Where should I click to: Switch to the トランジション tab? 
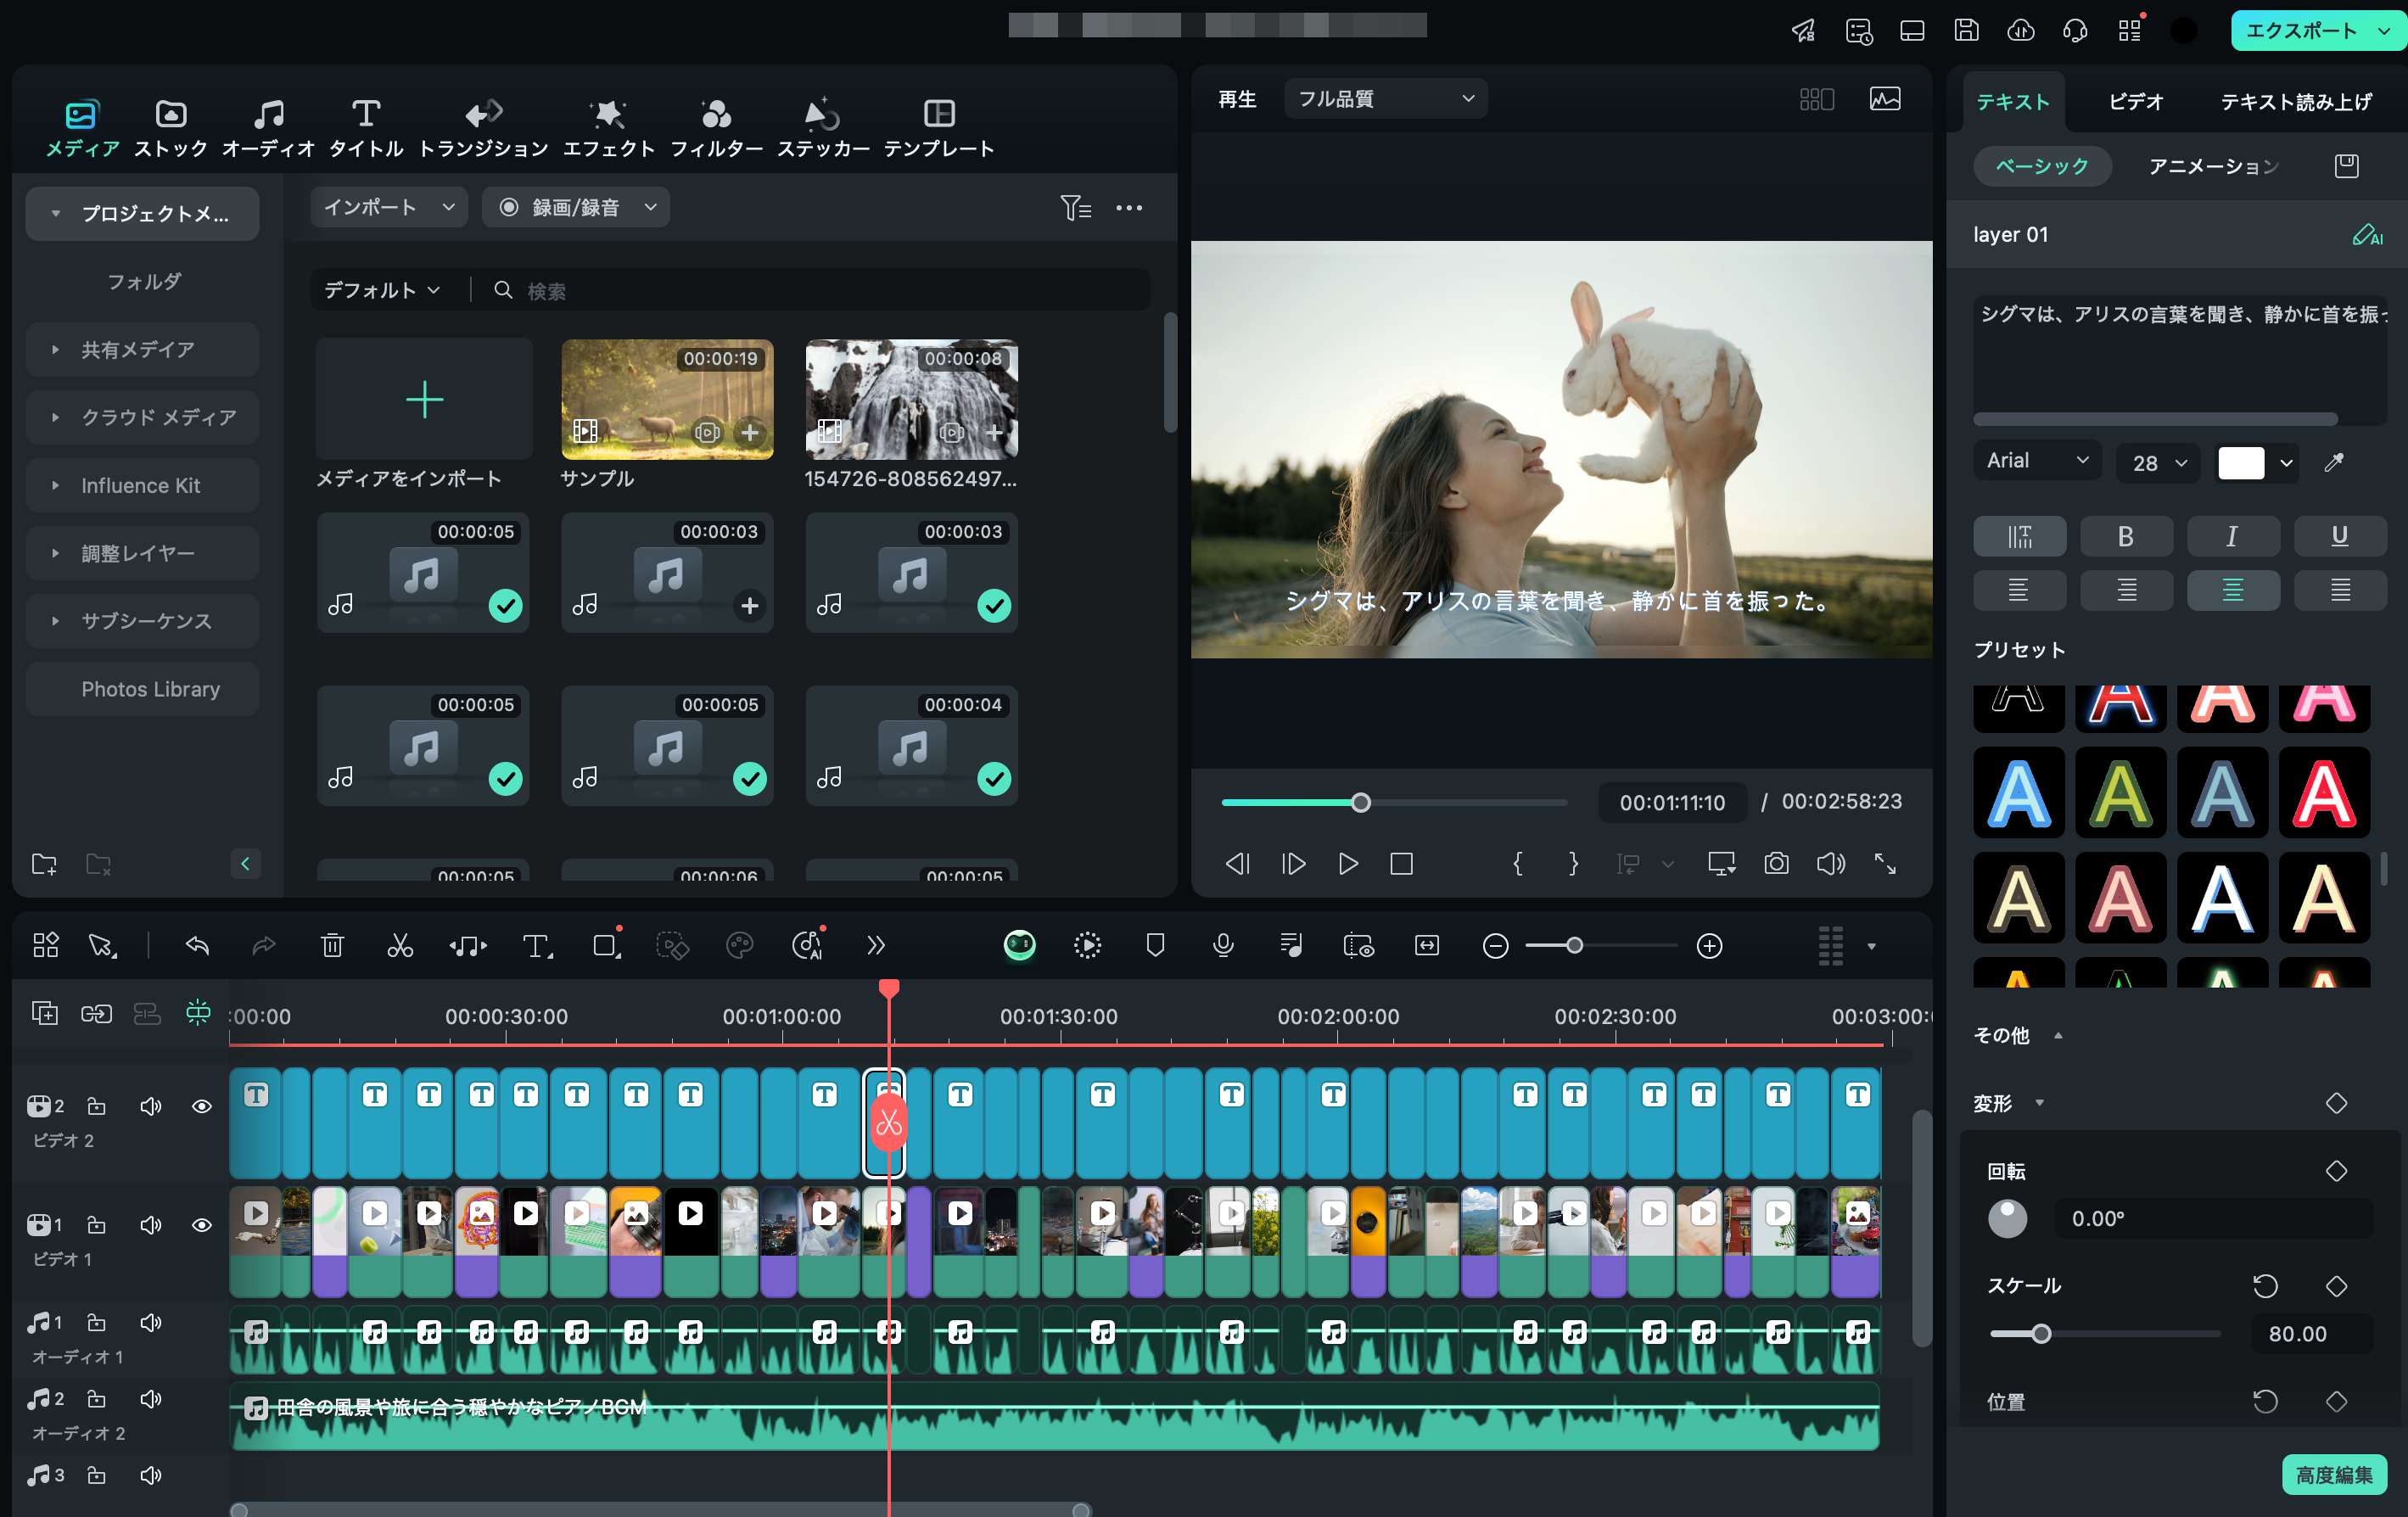coord(483,128)
